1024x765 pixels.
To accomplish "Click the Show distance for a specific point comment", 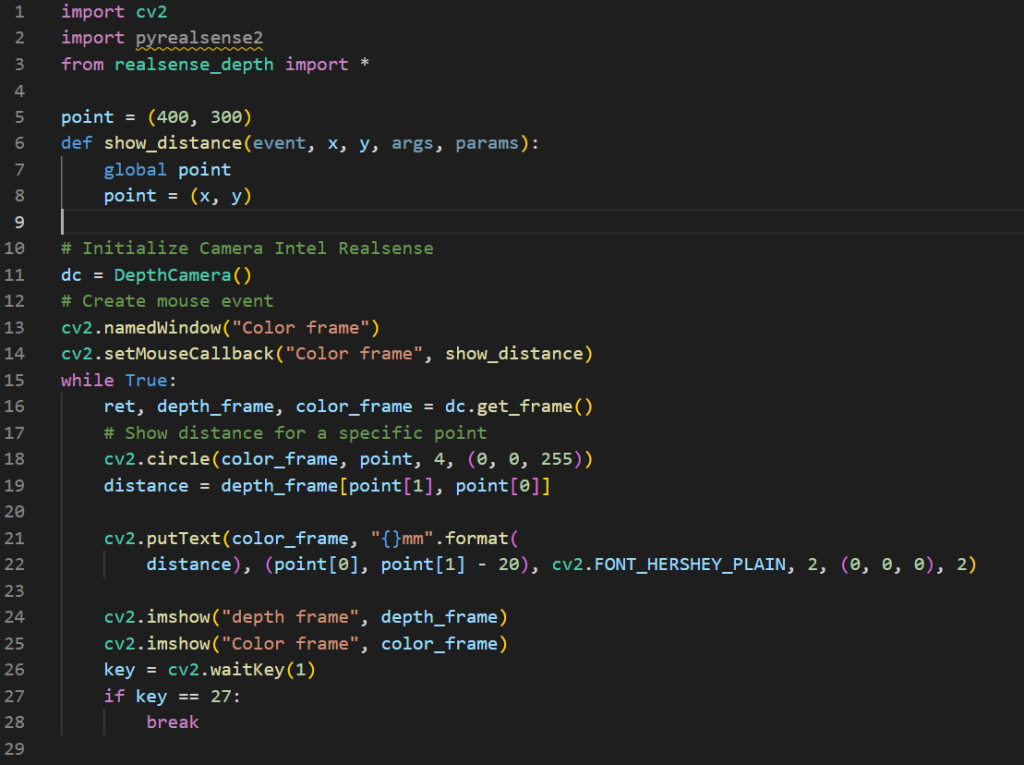I will coord(295,433).
